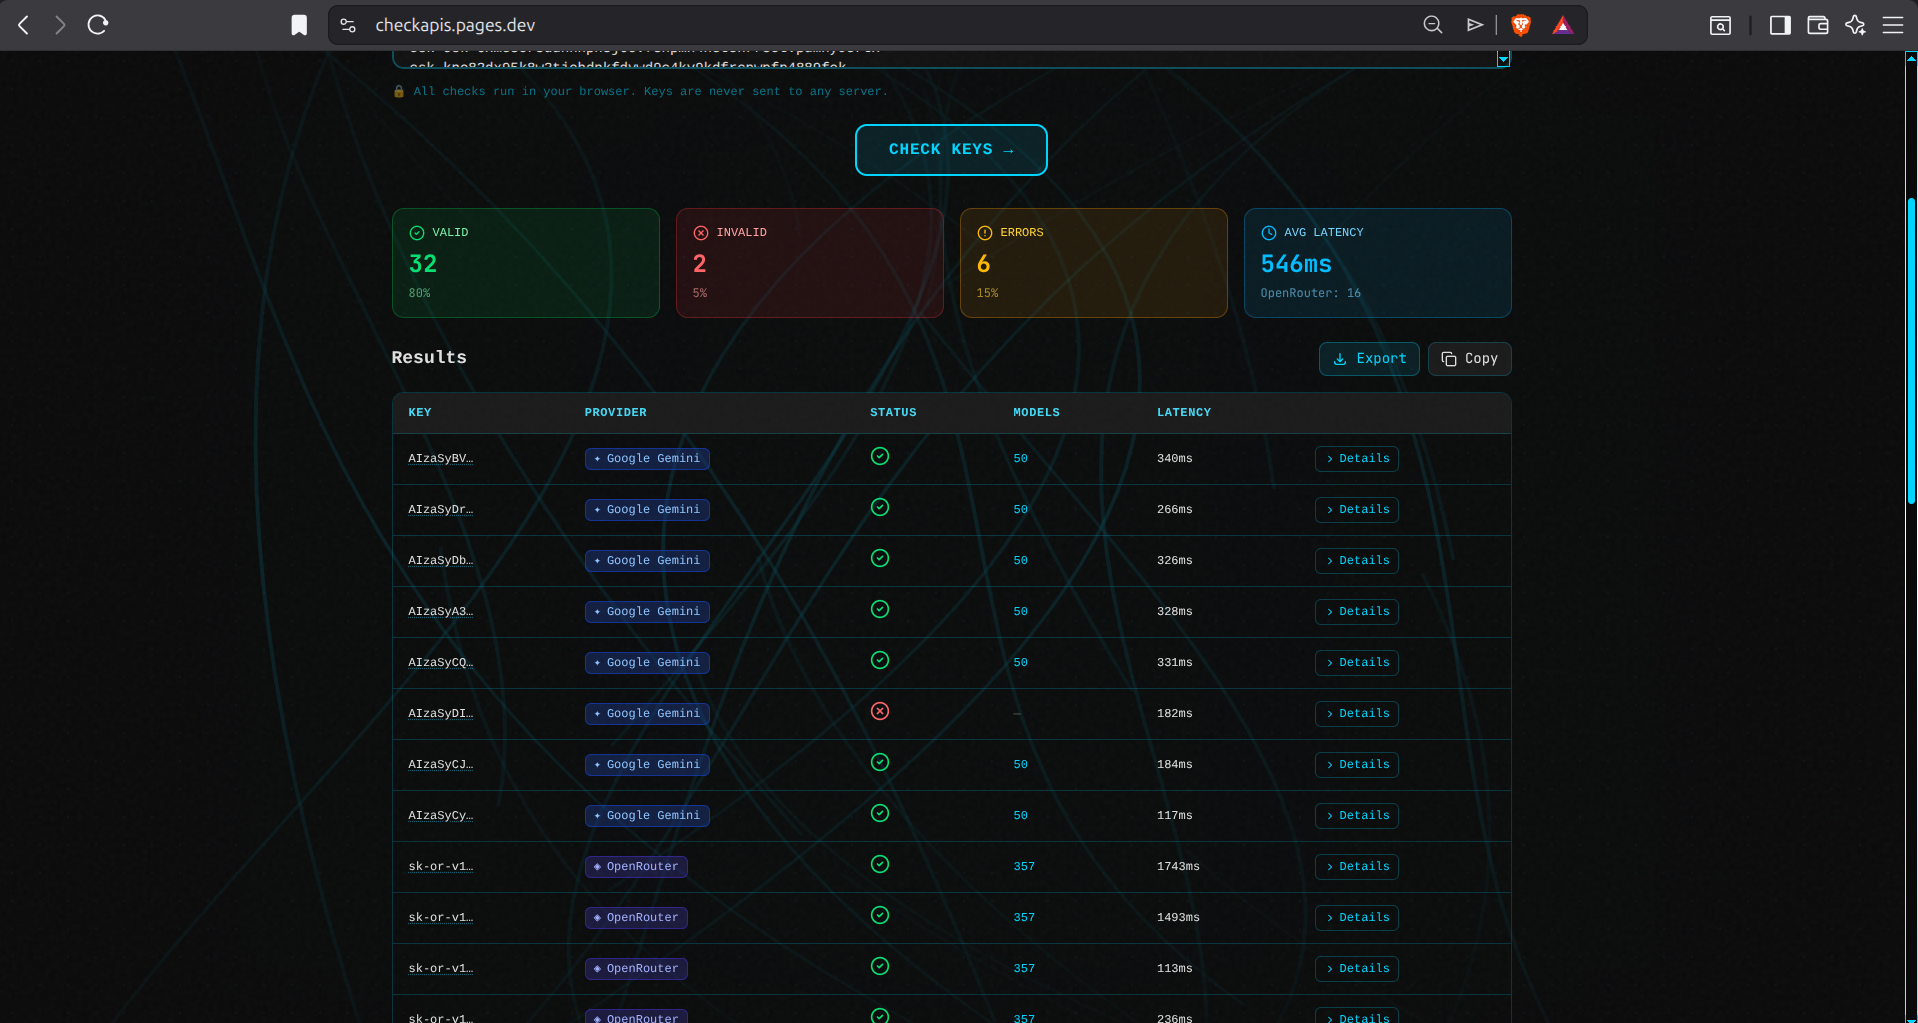Click the green status icon for AIzaSyCQ
Viewport: 1918px width, 1023px height.
tap(880, 660)
